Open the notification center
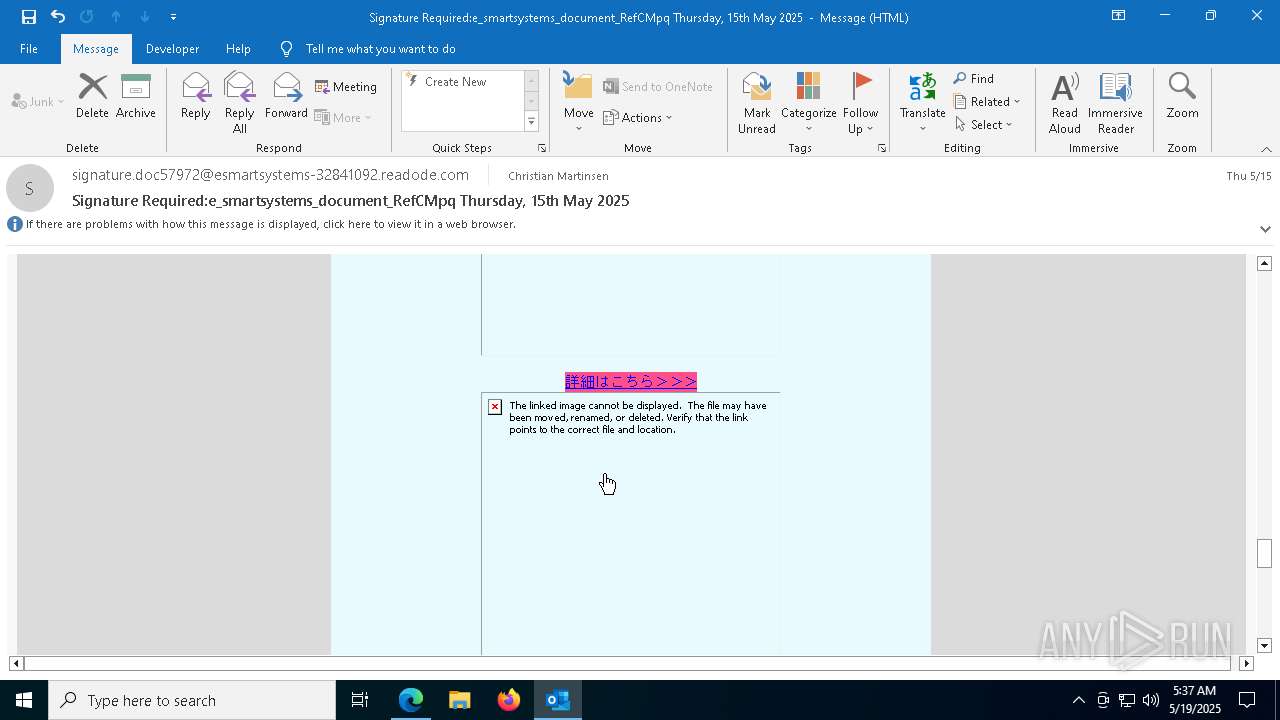The width and height of the screenshot is (1280, 720). [x=1247, y=700]
